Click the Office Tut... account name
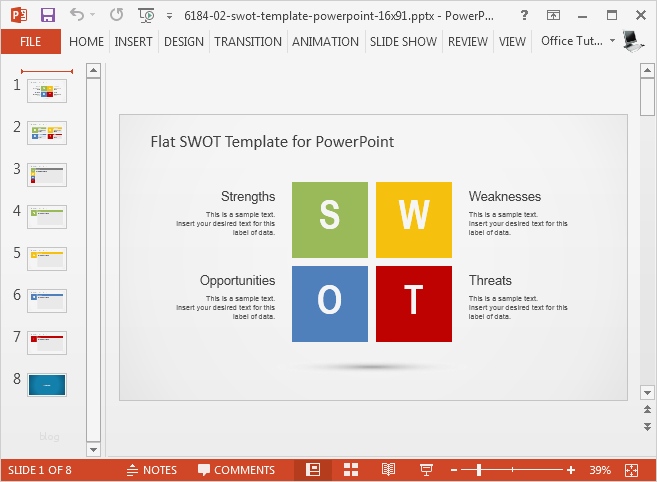Image resolution: width=657 pixels, height=482 pixels. point(572,41)
